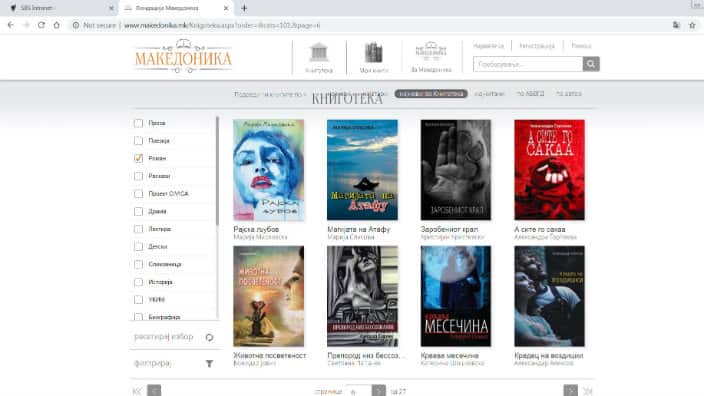Open the Книготека temple icon in header
The width and height of the screenshot is (704, 396).
319,52
